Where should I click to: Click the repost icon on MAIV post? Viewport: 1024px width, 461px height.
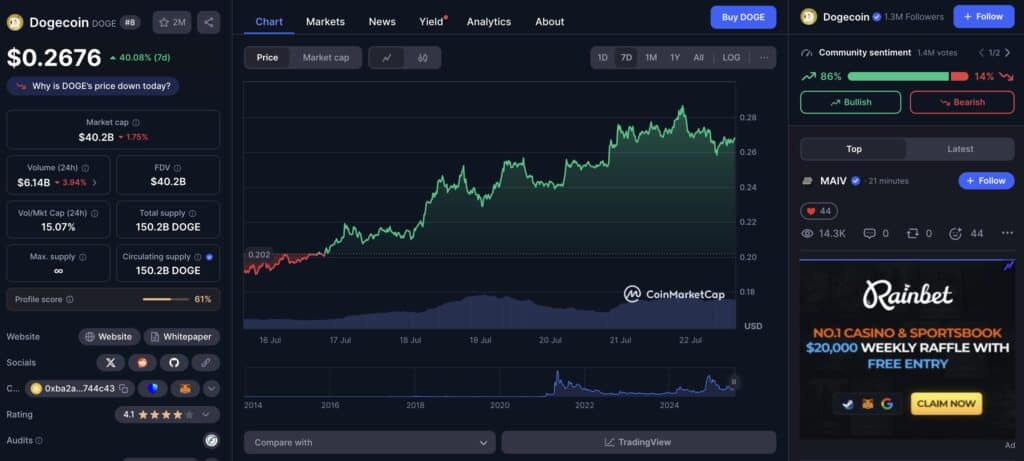point(912,233)
